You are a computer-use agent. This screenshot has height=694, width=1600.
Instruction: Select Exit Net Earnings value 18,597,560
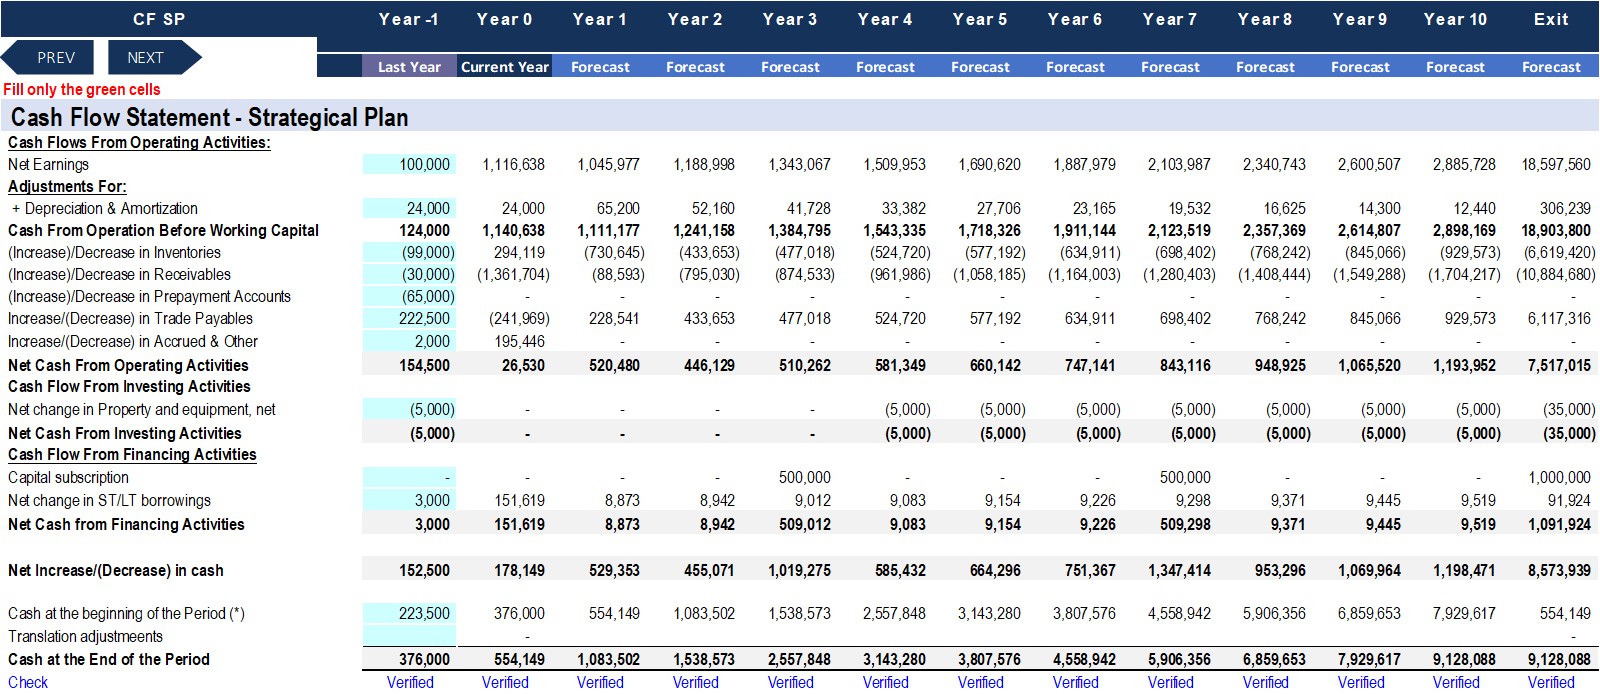tap(1556, 164)
